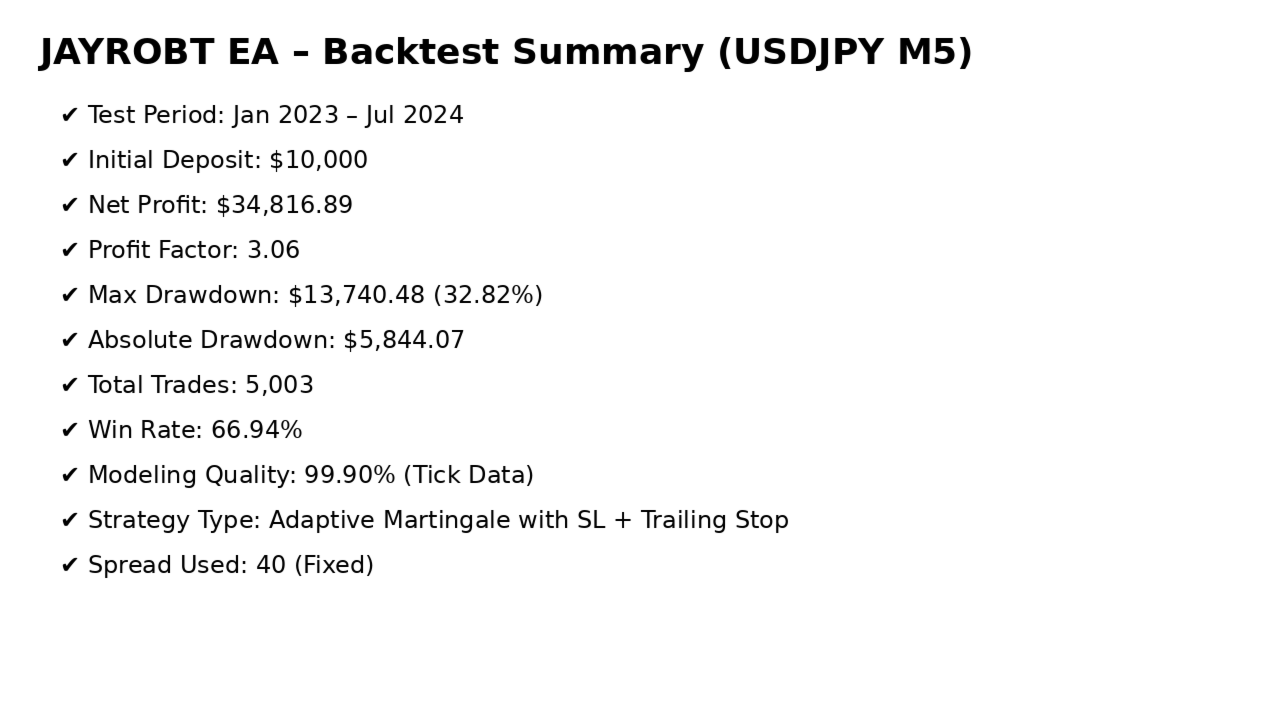Click the checkmark beside Test Period
Screen dimensions: 1280x720
[x=69, y=116]
